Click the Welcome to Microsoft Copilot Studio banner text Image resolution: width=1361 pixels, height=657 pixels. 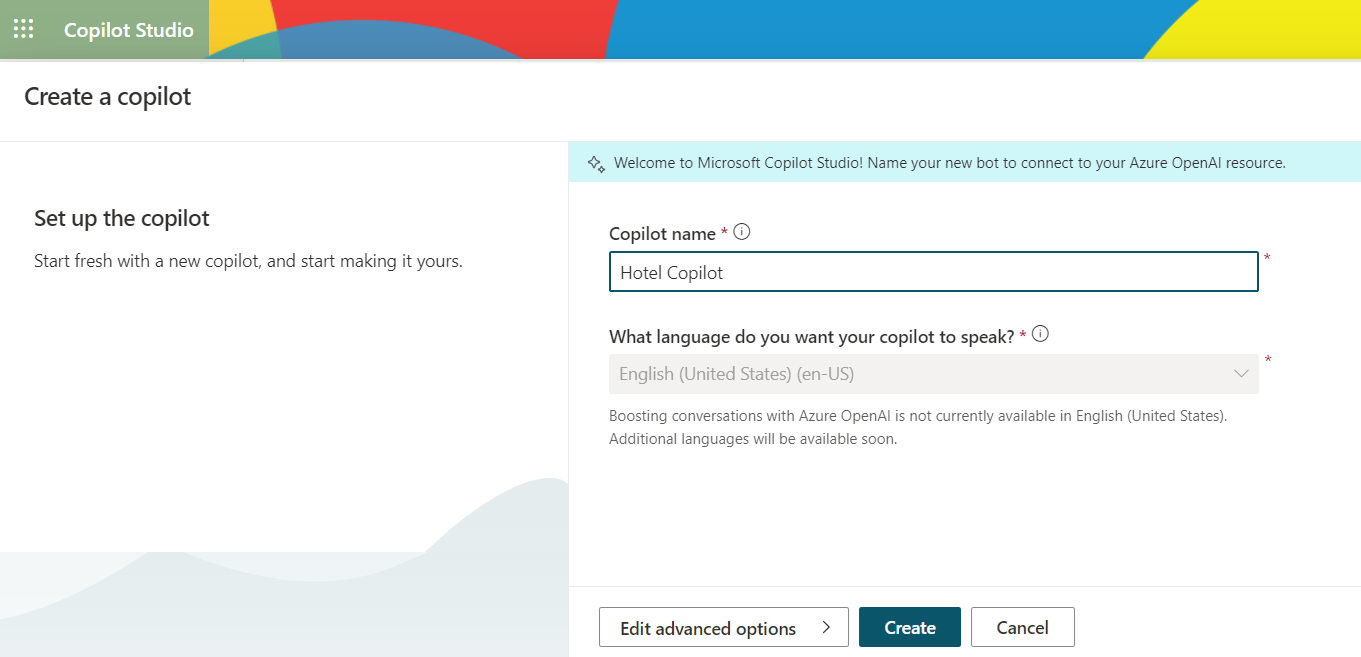point(948,163)
